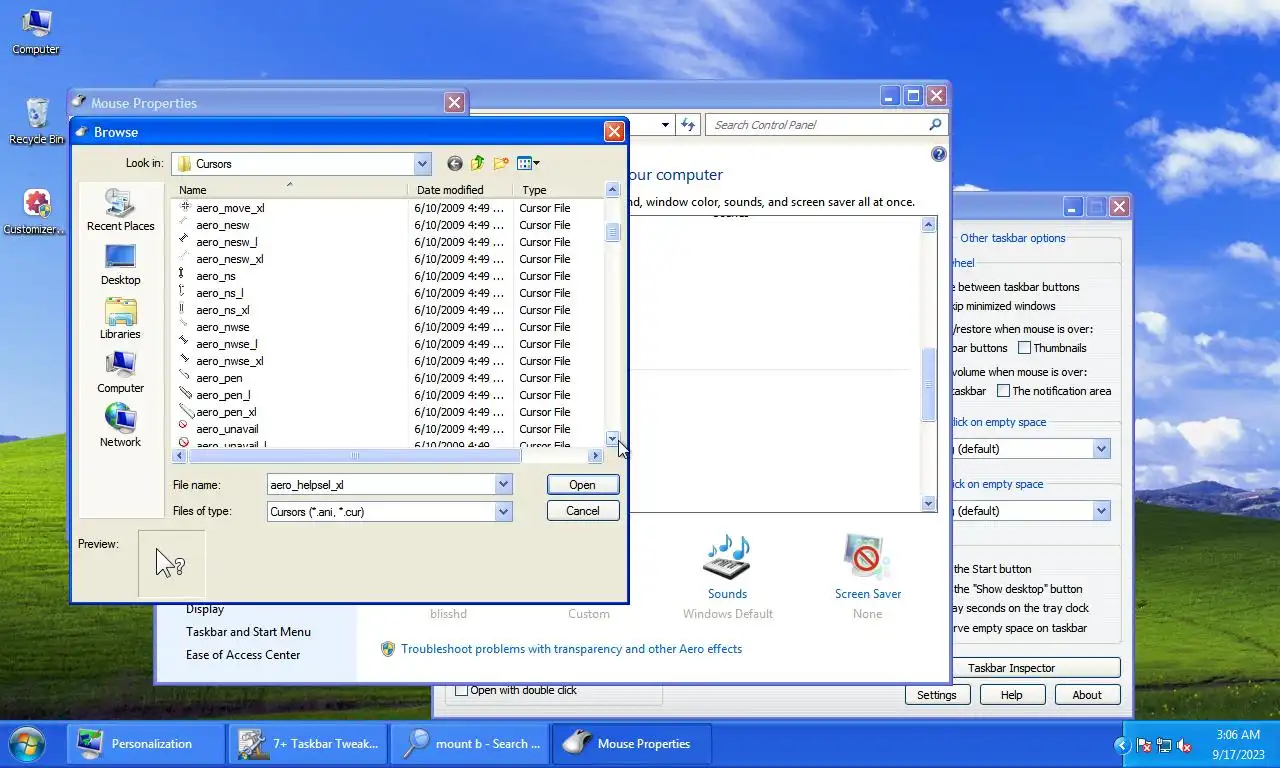1280x768 pixels.
Task: Toggle Open with double click checkbox
Action: point(461,690)
